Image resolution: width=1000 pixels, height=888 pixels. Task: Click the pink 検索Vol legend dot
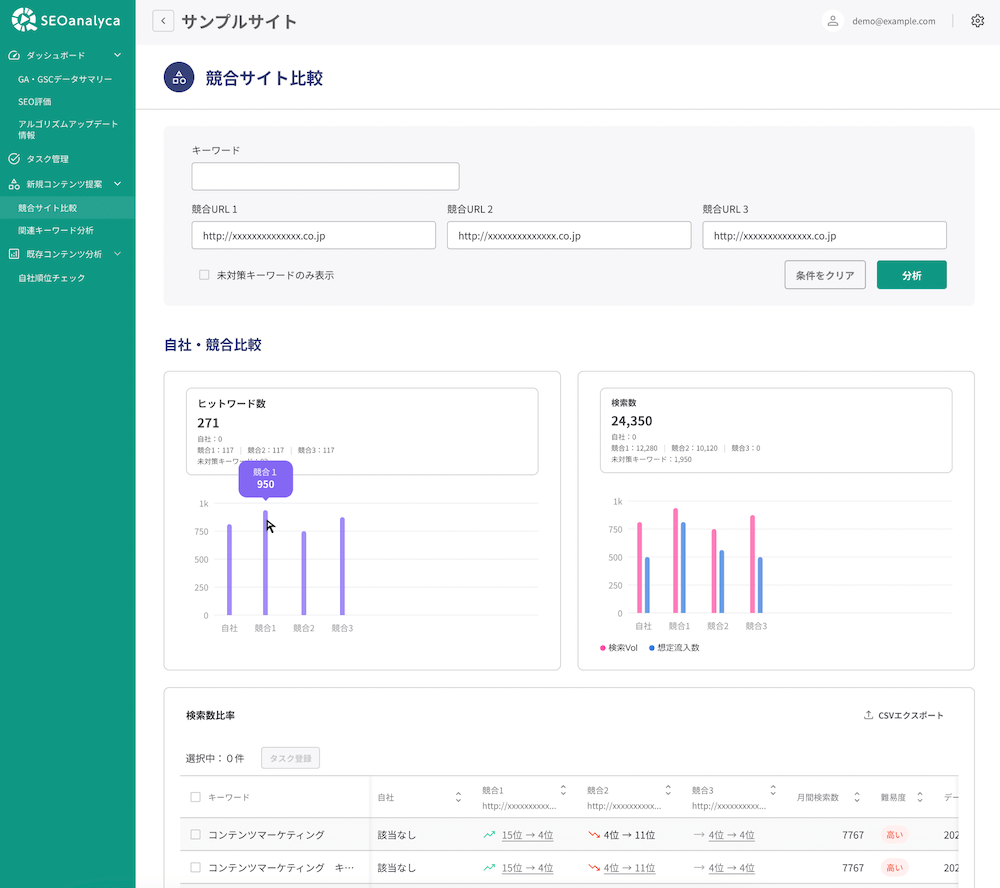(603, 648)
